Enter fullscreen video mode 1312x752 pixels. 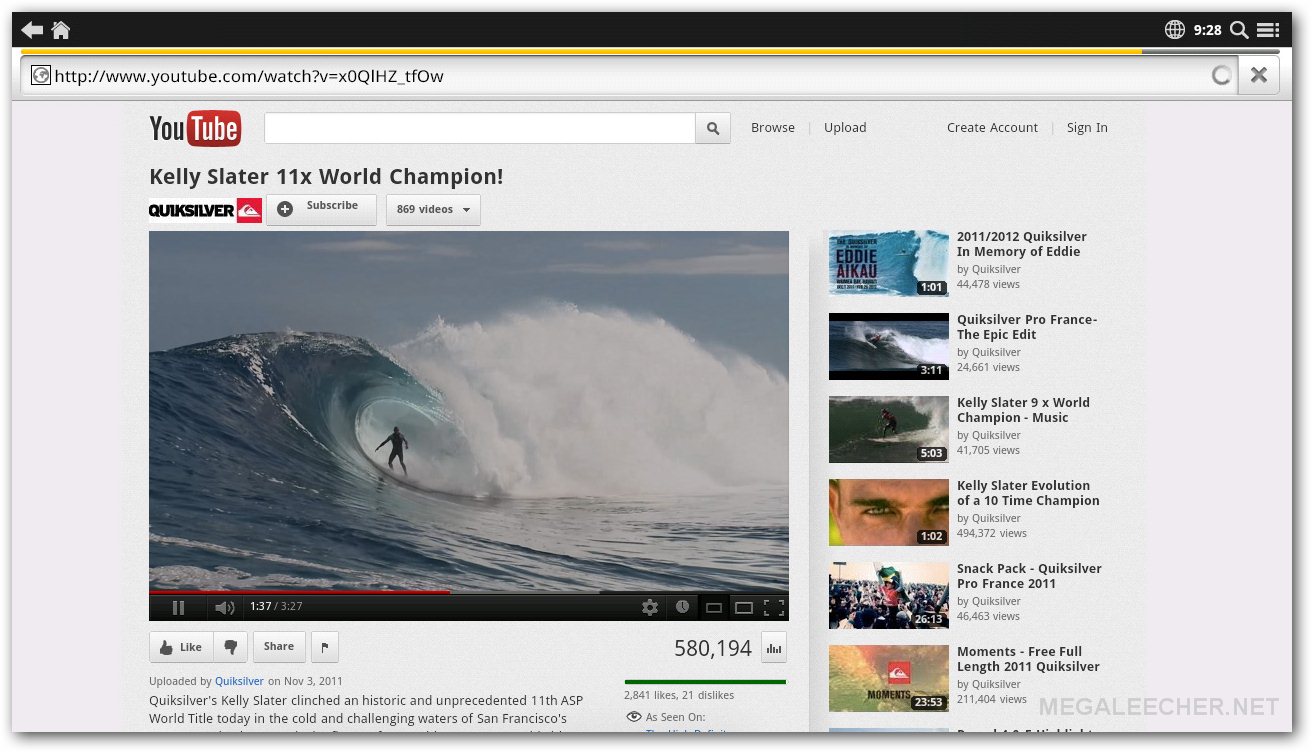pyautogui.click(x=773, y=607)
